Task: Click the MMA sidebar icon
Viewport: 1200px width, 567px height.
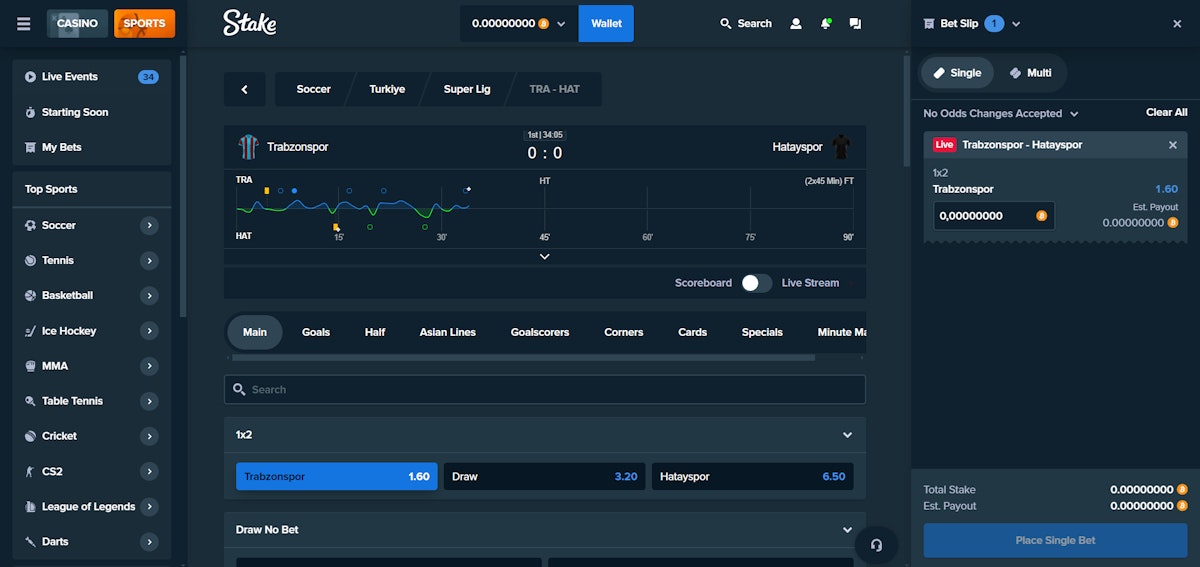Action: [x=31, y=366]
